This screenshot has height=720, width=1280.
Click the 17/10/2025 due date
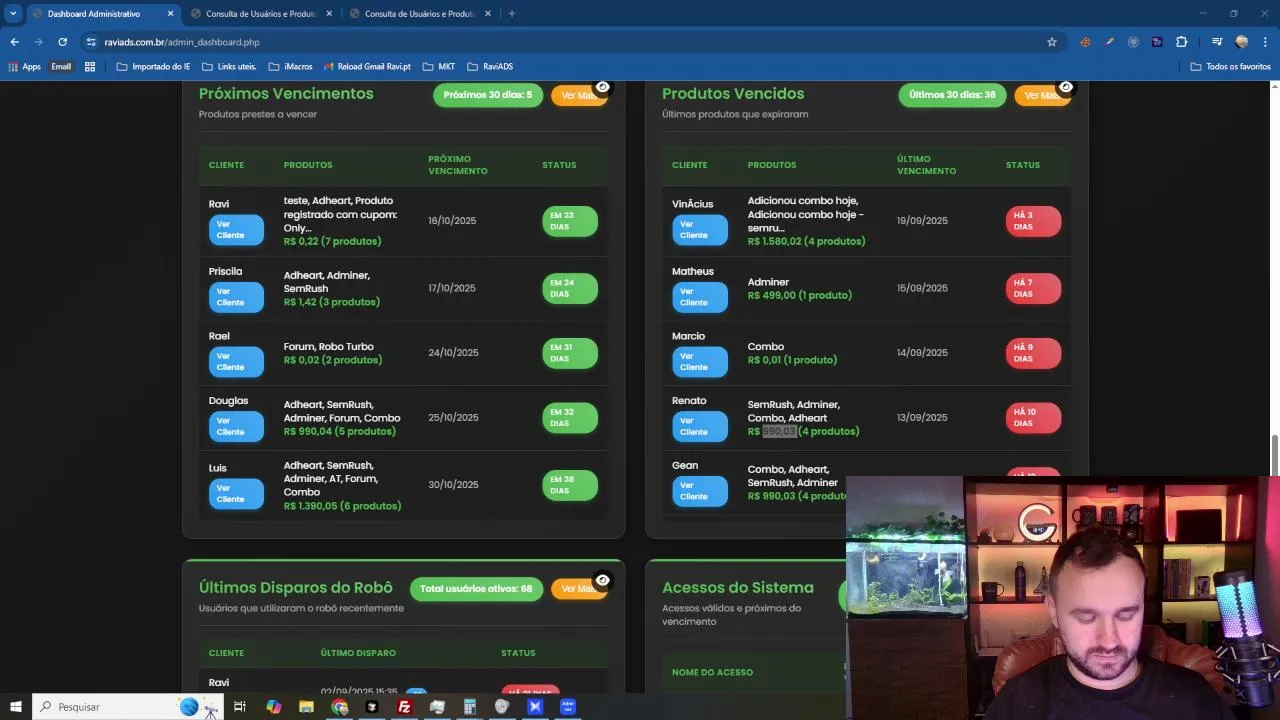(x=452, y=288)
